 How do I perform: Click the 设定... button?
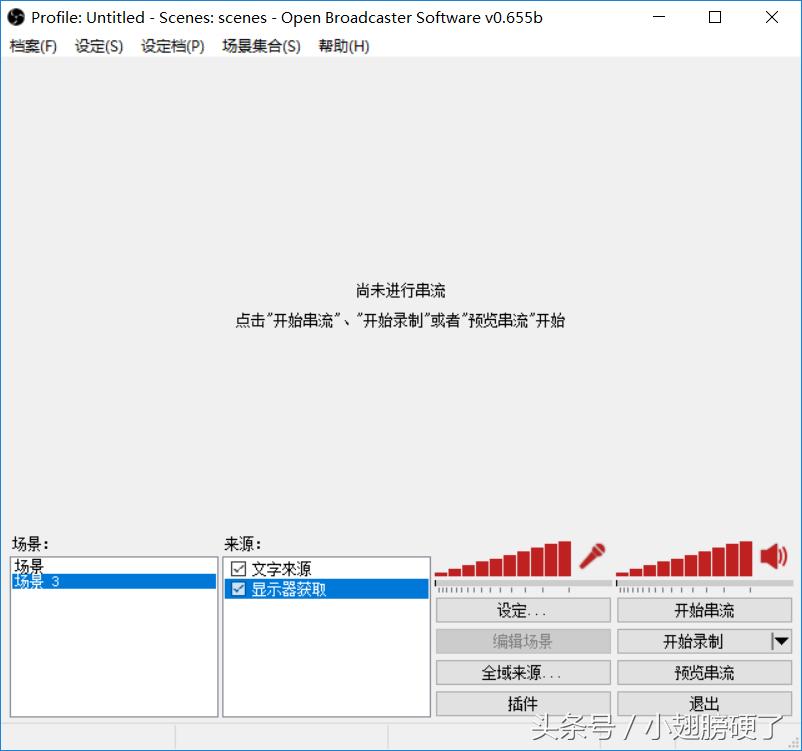point(522,610)
